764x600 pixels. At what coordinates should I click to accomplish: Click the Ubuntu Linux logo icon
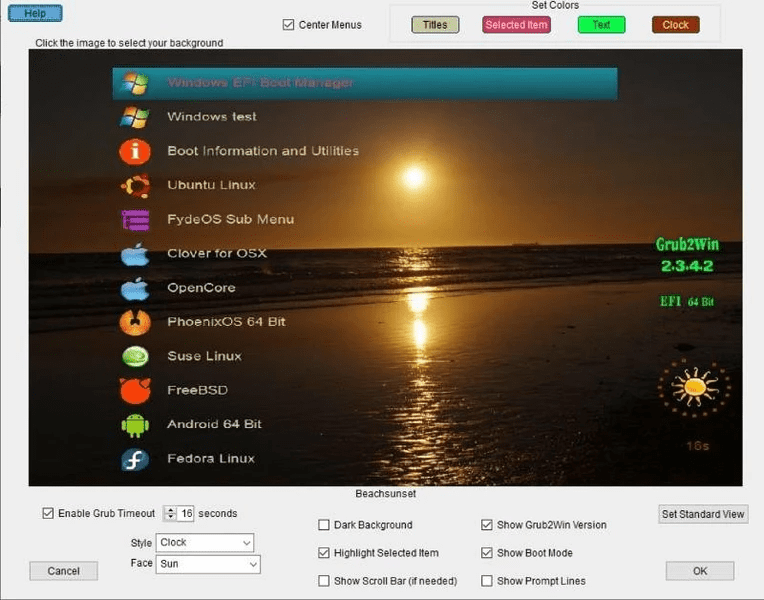[135, 186]
